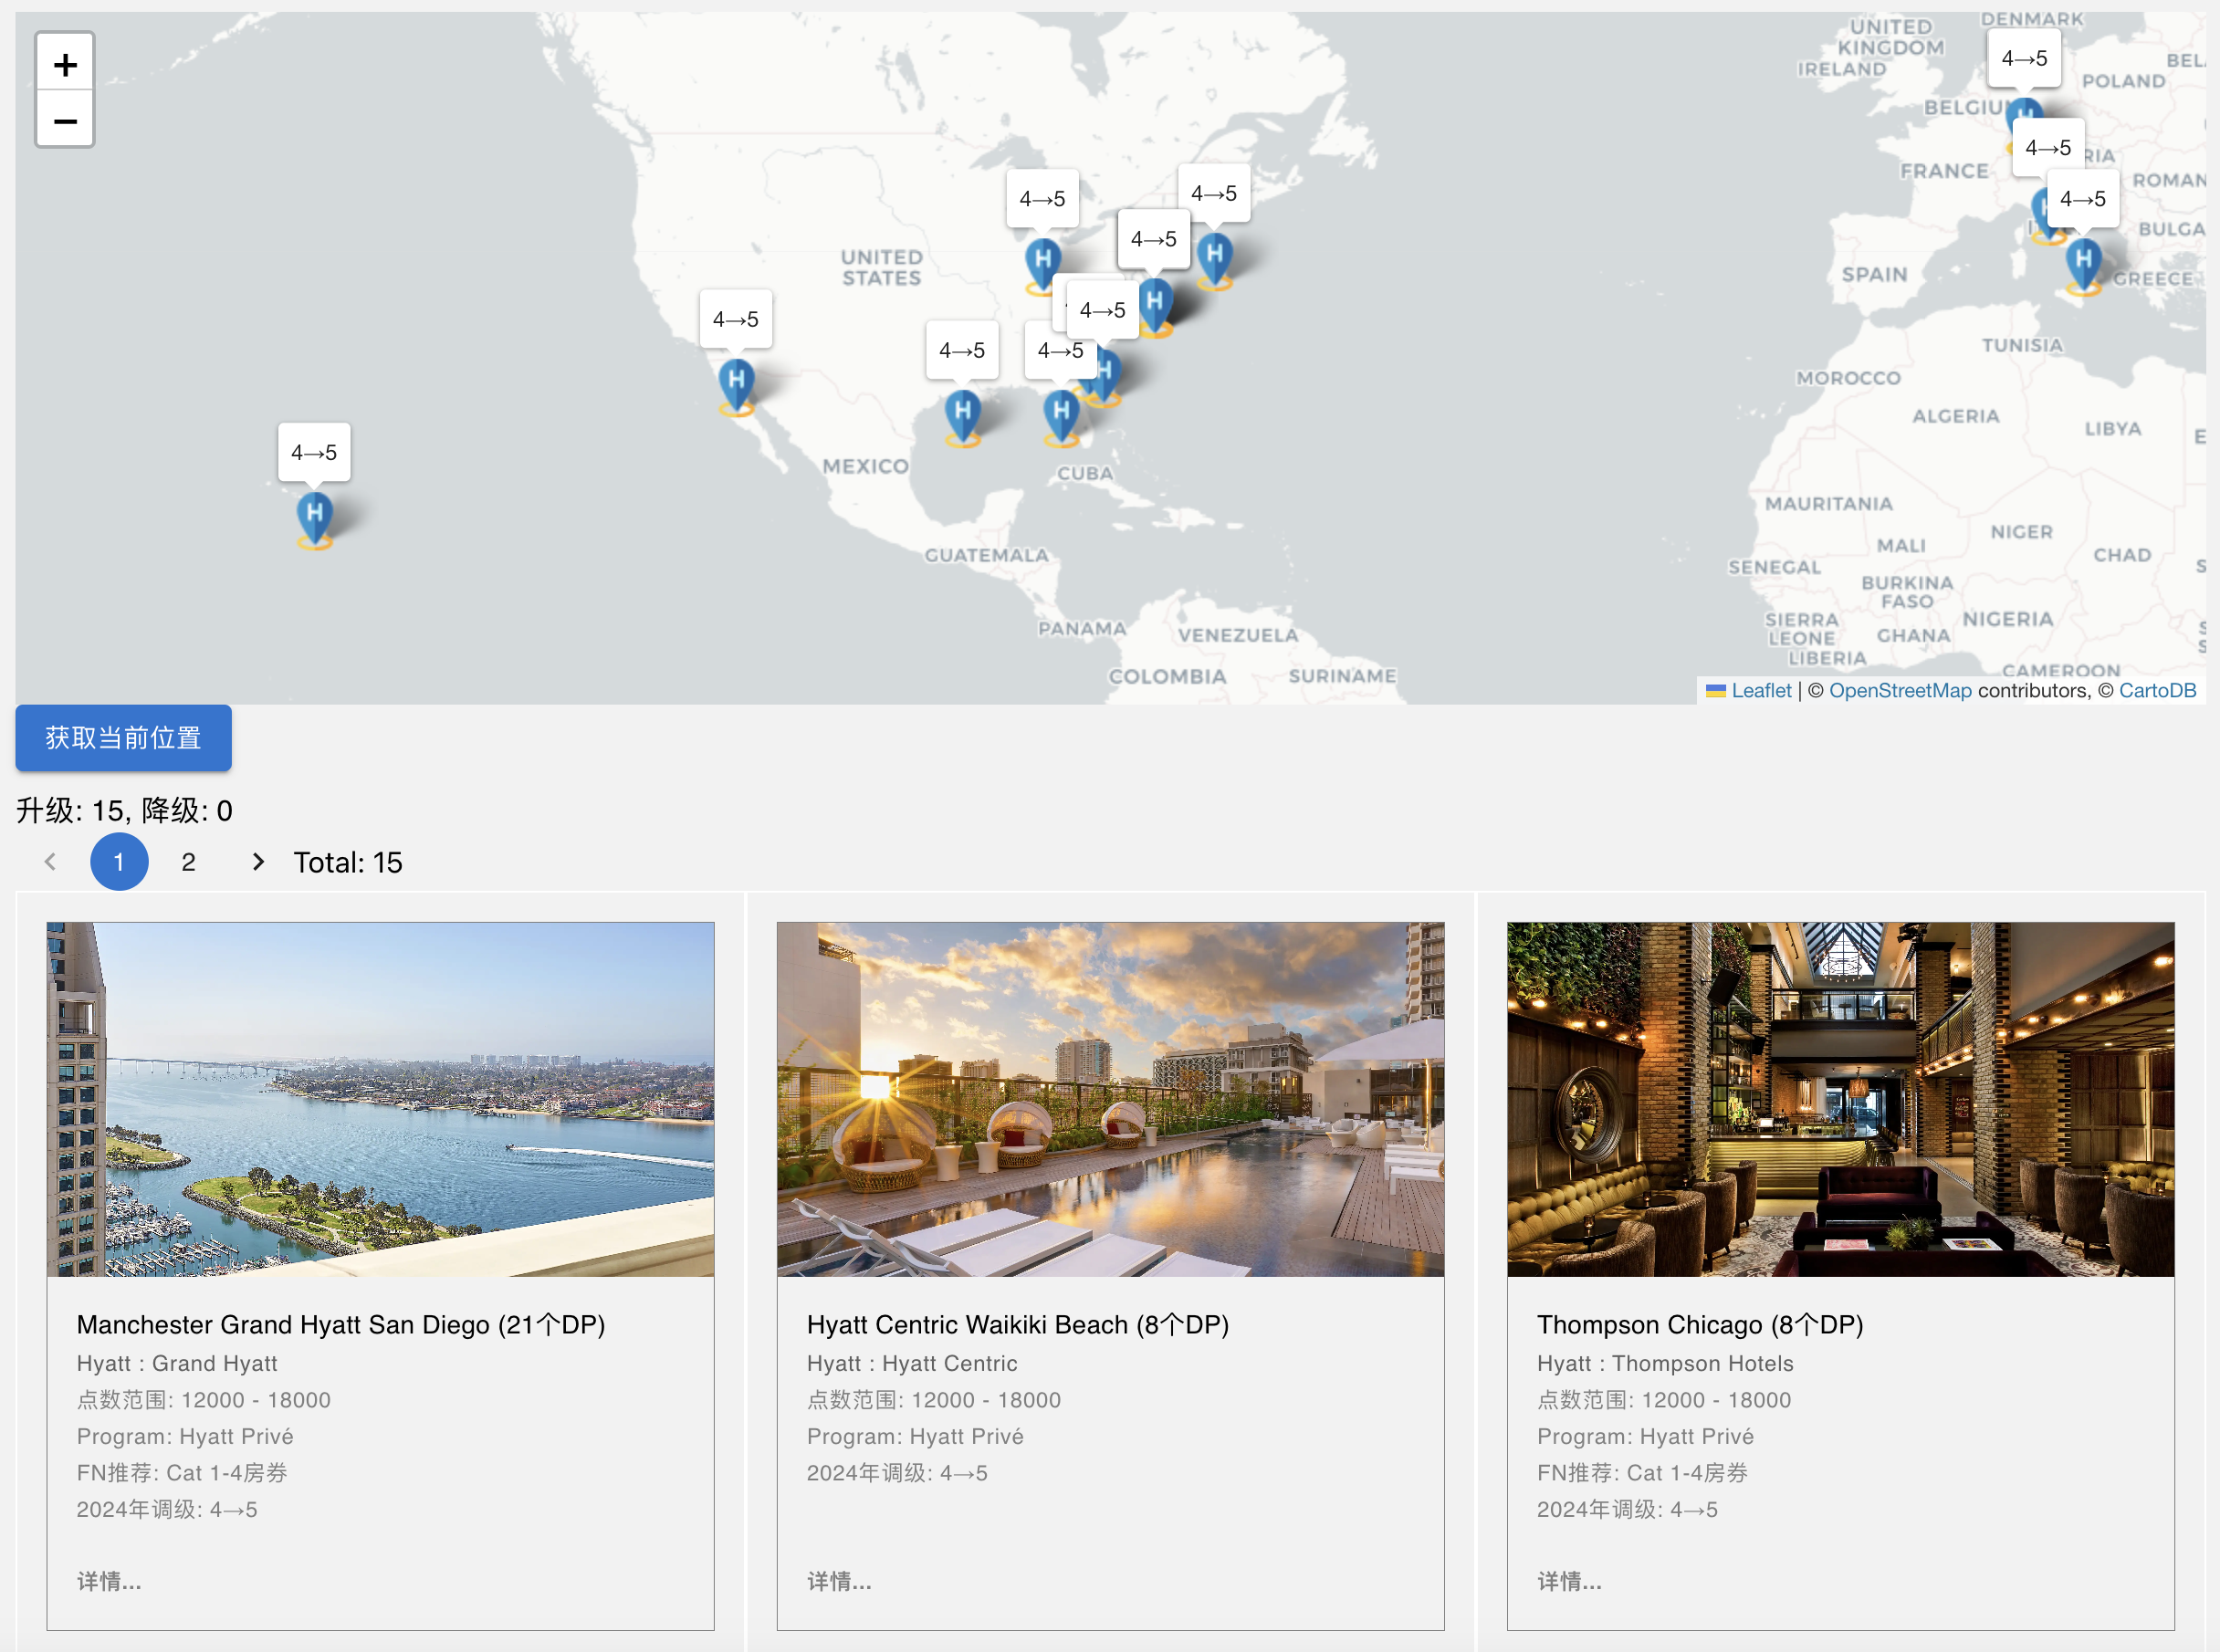Click Thompson Chicago (8个DP) title
The height and width of the screenshot is (1652, 2220).
(x=1700, y=1324)
